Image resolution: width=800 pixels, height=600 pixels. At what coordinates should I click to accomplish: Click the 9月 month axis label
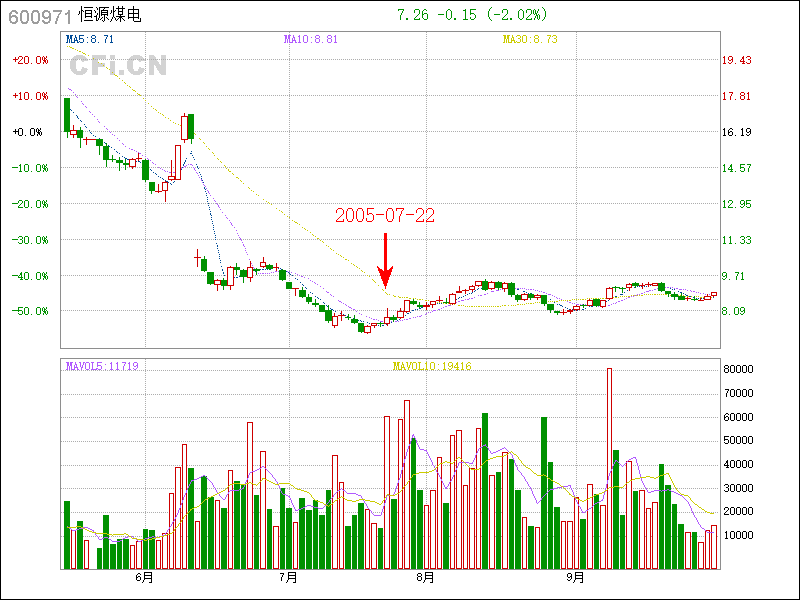(x=575, y=577)
